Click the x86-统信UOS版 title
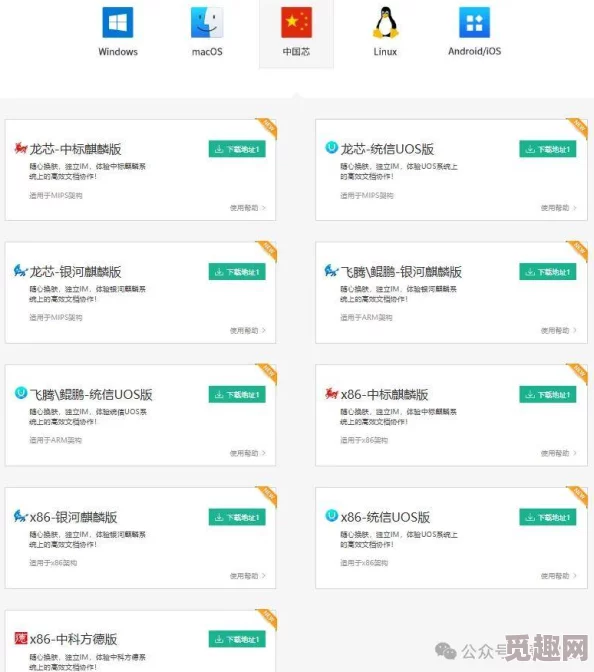594x672 pixels. coord(385,517)
